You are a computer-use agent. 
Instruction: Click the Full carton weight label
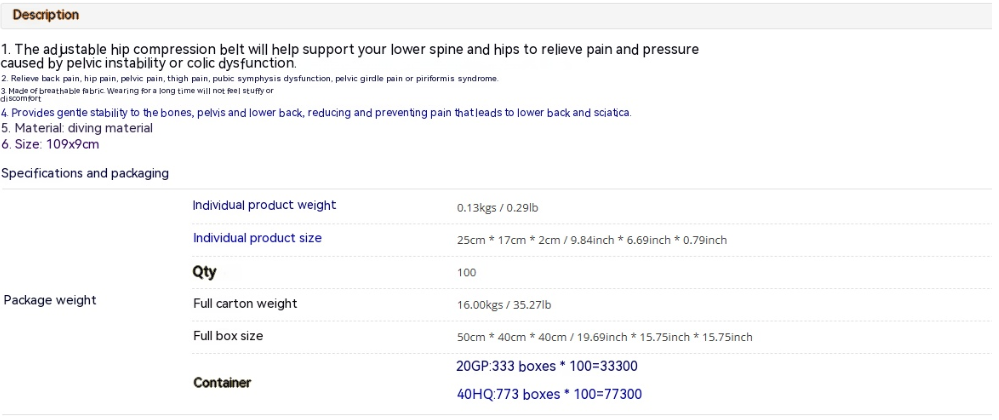245,304
